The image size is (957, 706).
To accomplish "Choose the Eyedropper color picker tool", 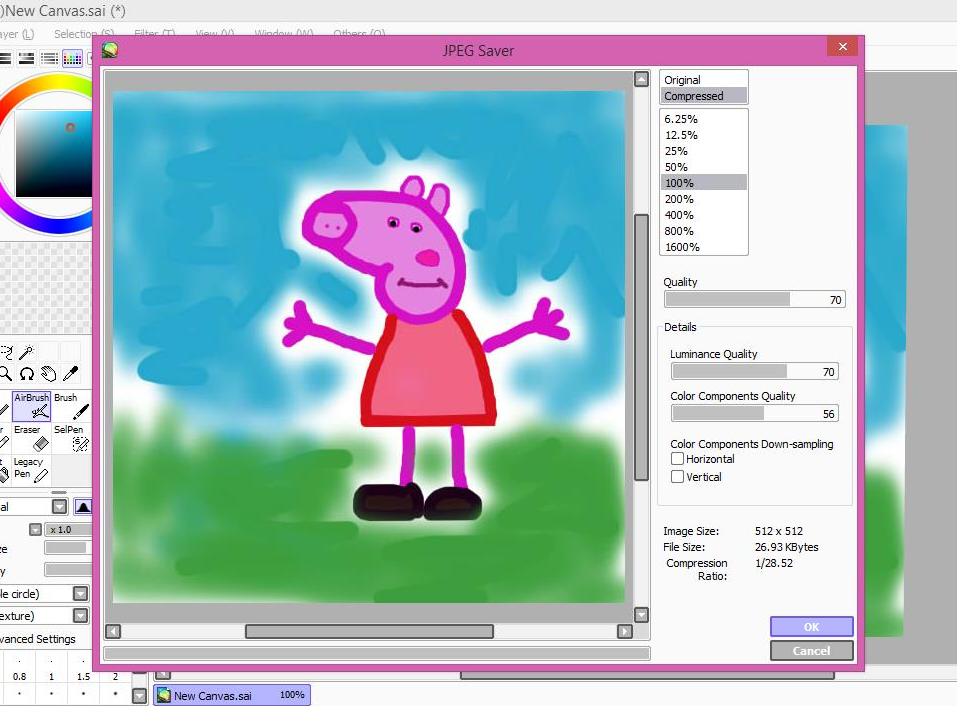I will [x=71, y=373].
